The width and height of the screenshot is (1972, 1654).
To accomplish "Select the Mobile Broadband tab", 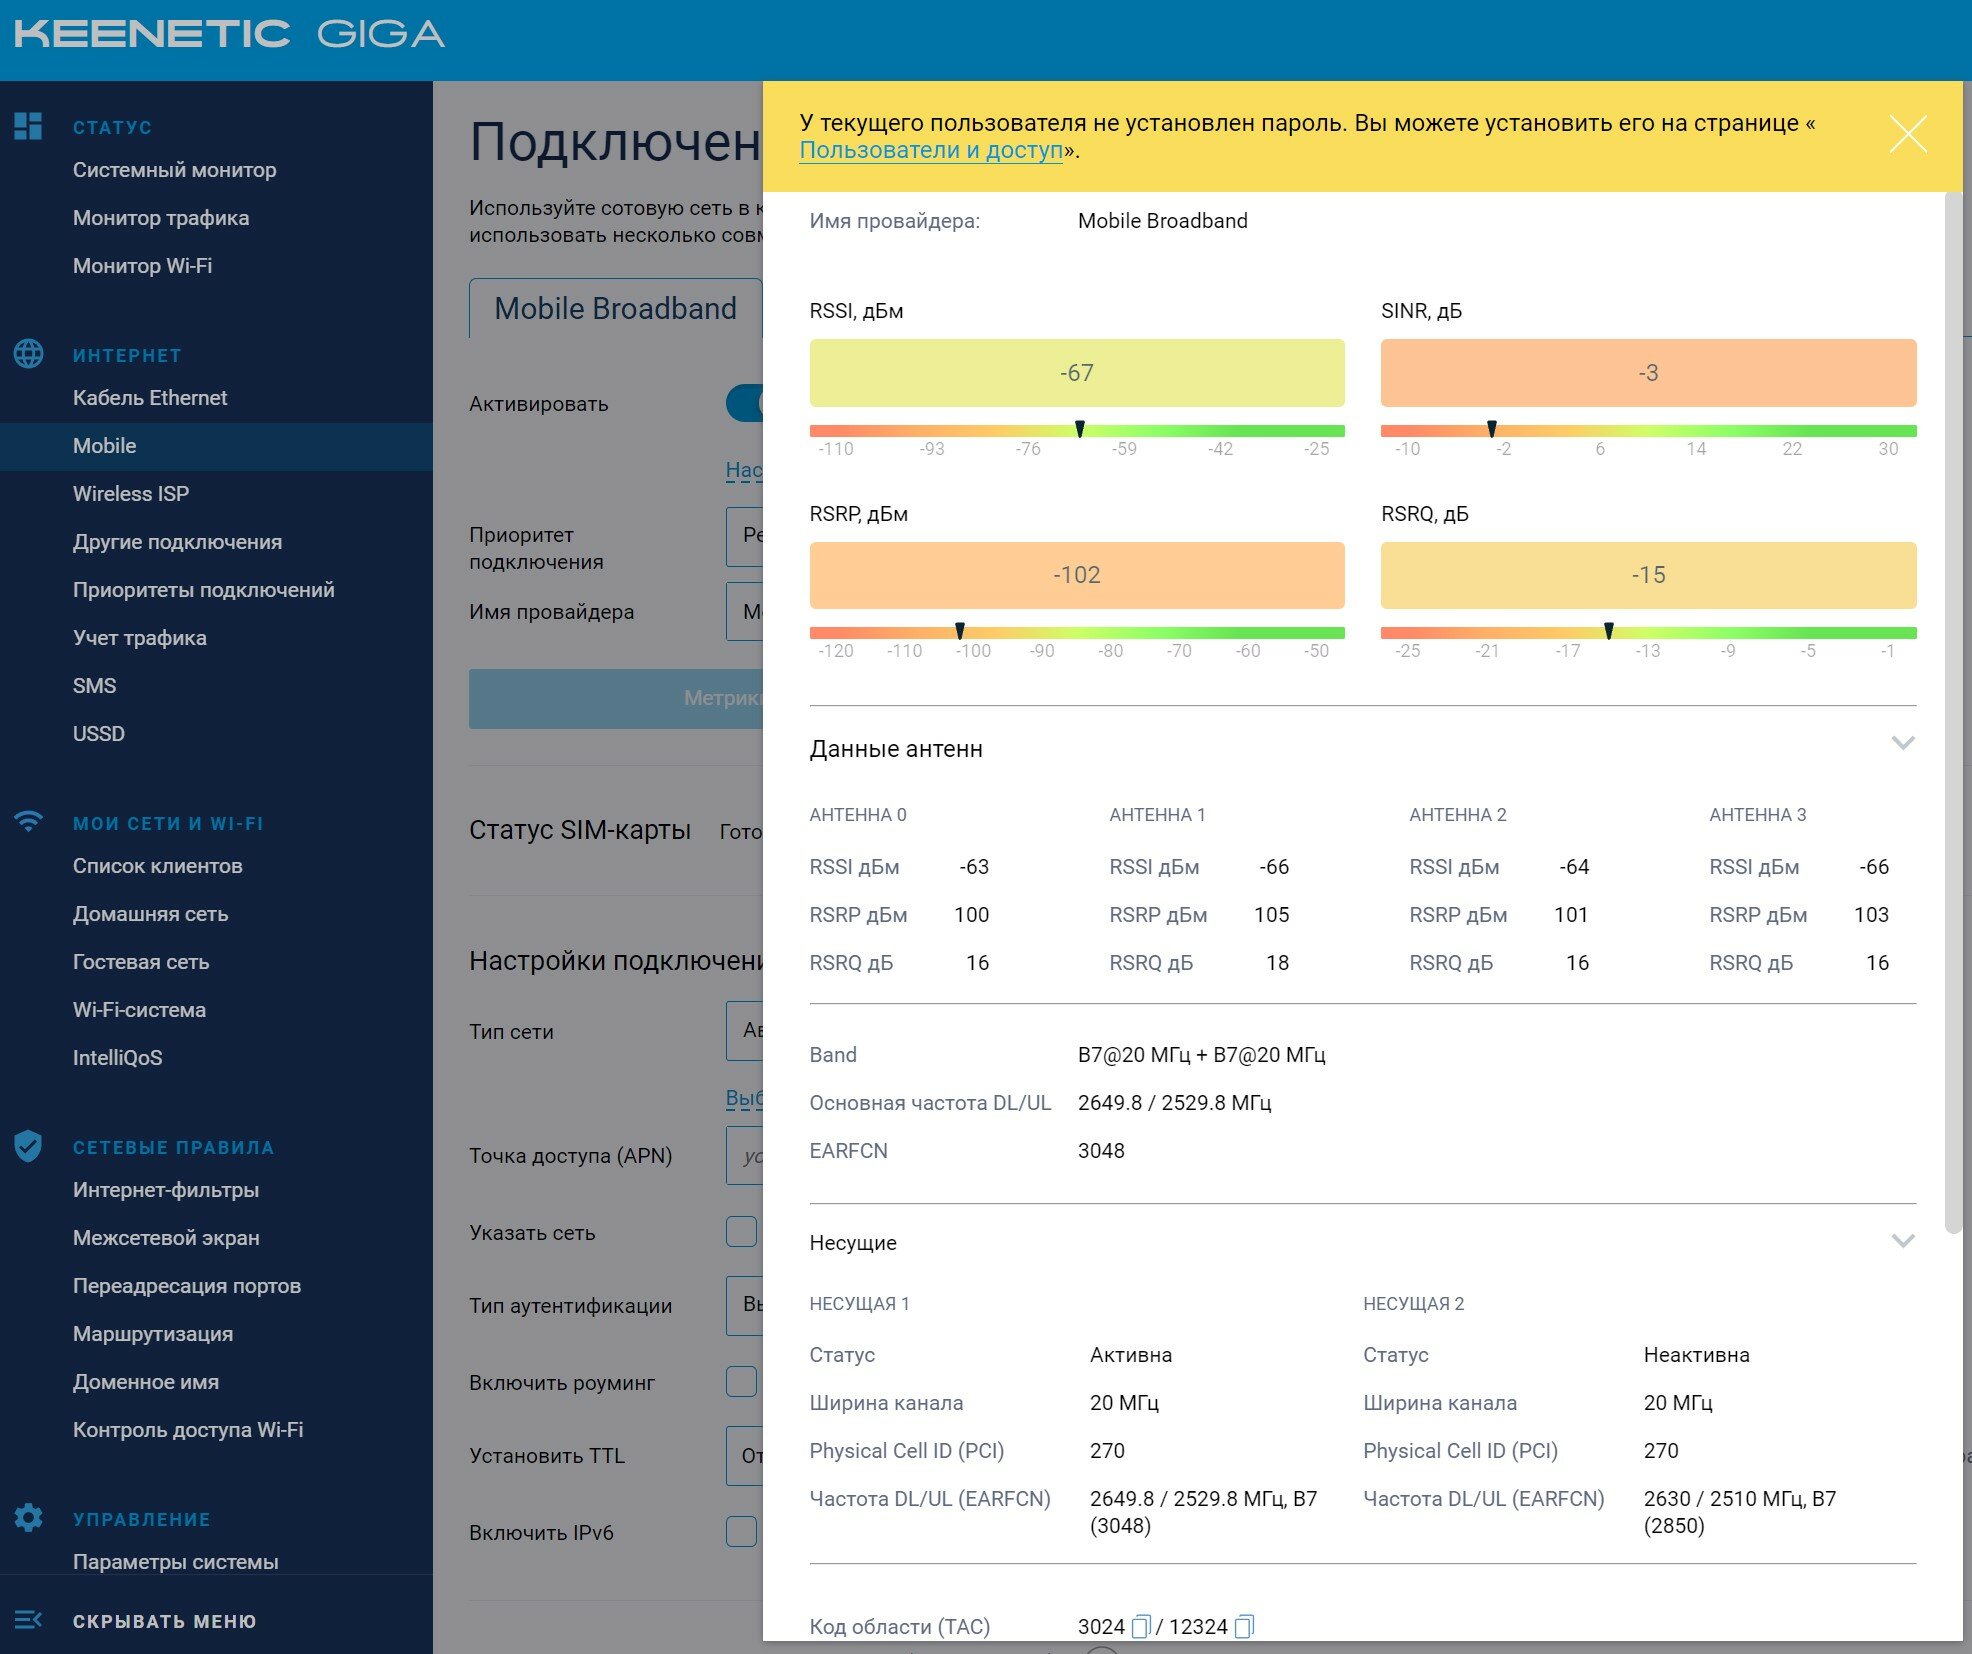I will tap(615, 309).
